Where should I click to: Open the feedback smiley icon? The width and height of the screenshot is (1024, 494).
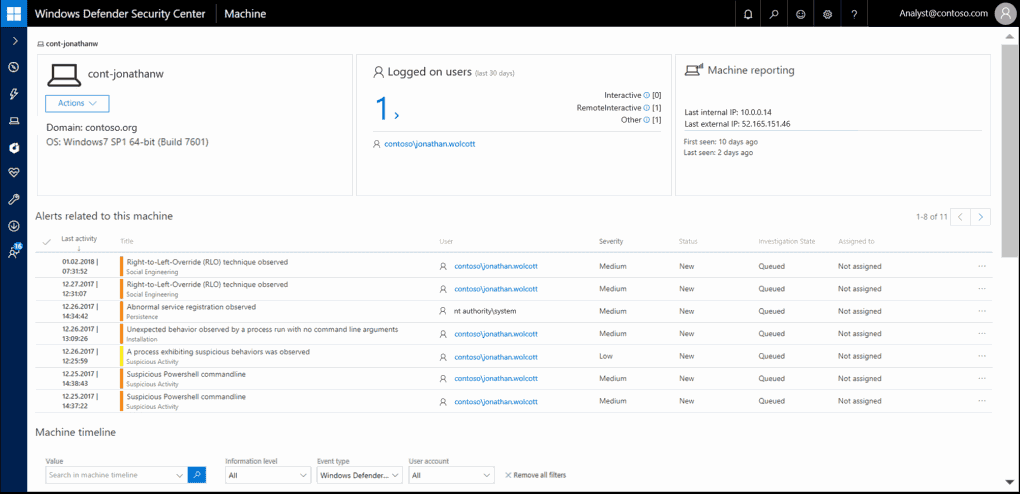tap(801, 14)
